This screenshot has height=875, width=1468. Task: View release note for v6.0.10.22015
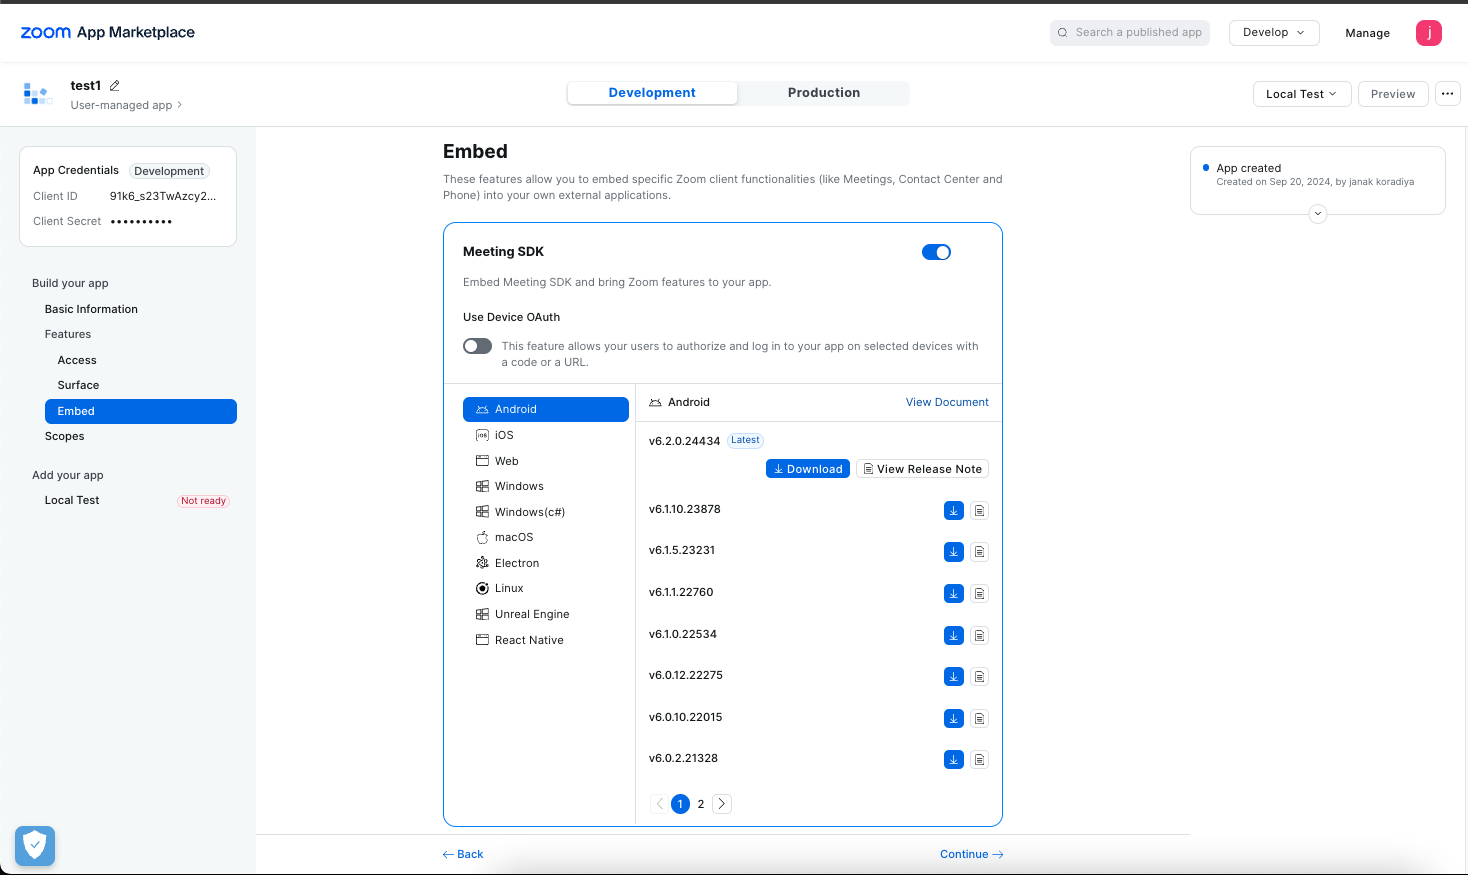(980, 719)
